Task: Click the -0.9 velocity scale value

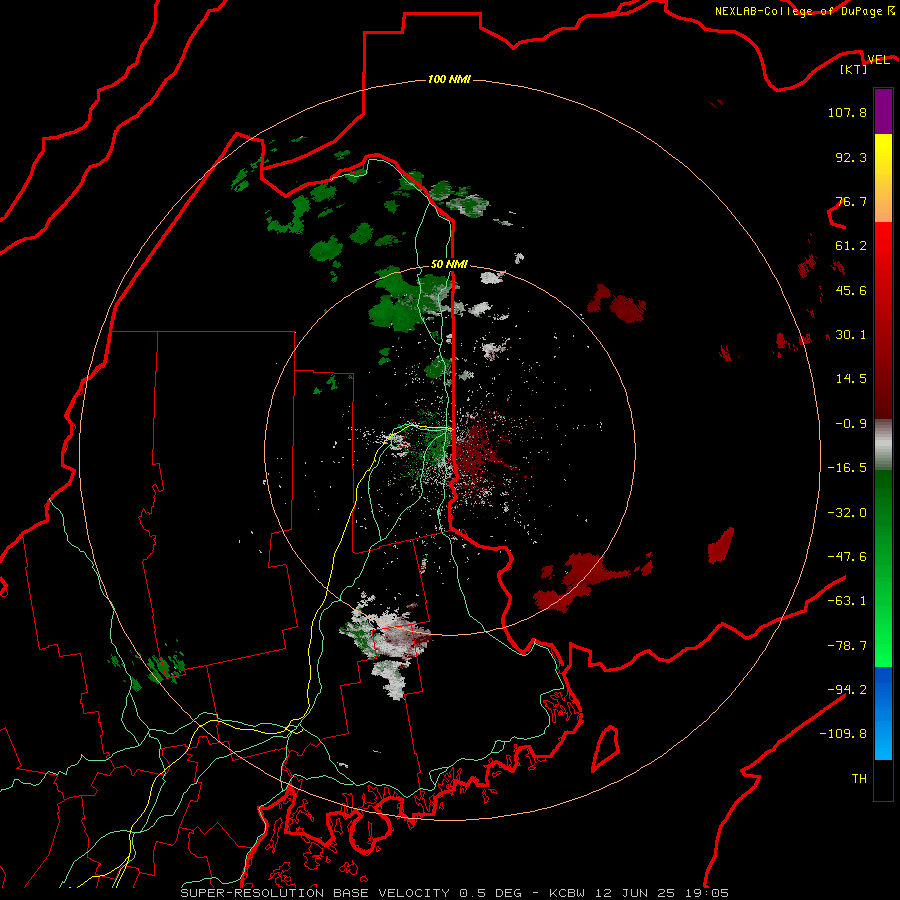Action: pyautogui.click(x=851, y=424)
